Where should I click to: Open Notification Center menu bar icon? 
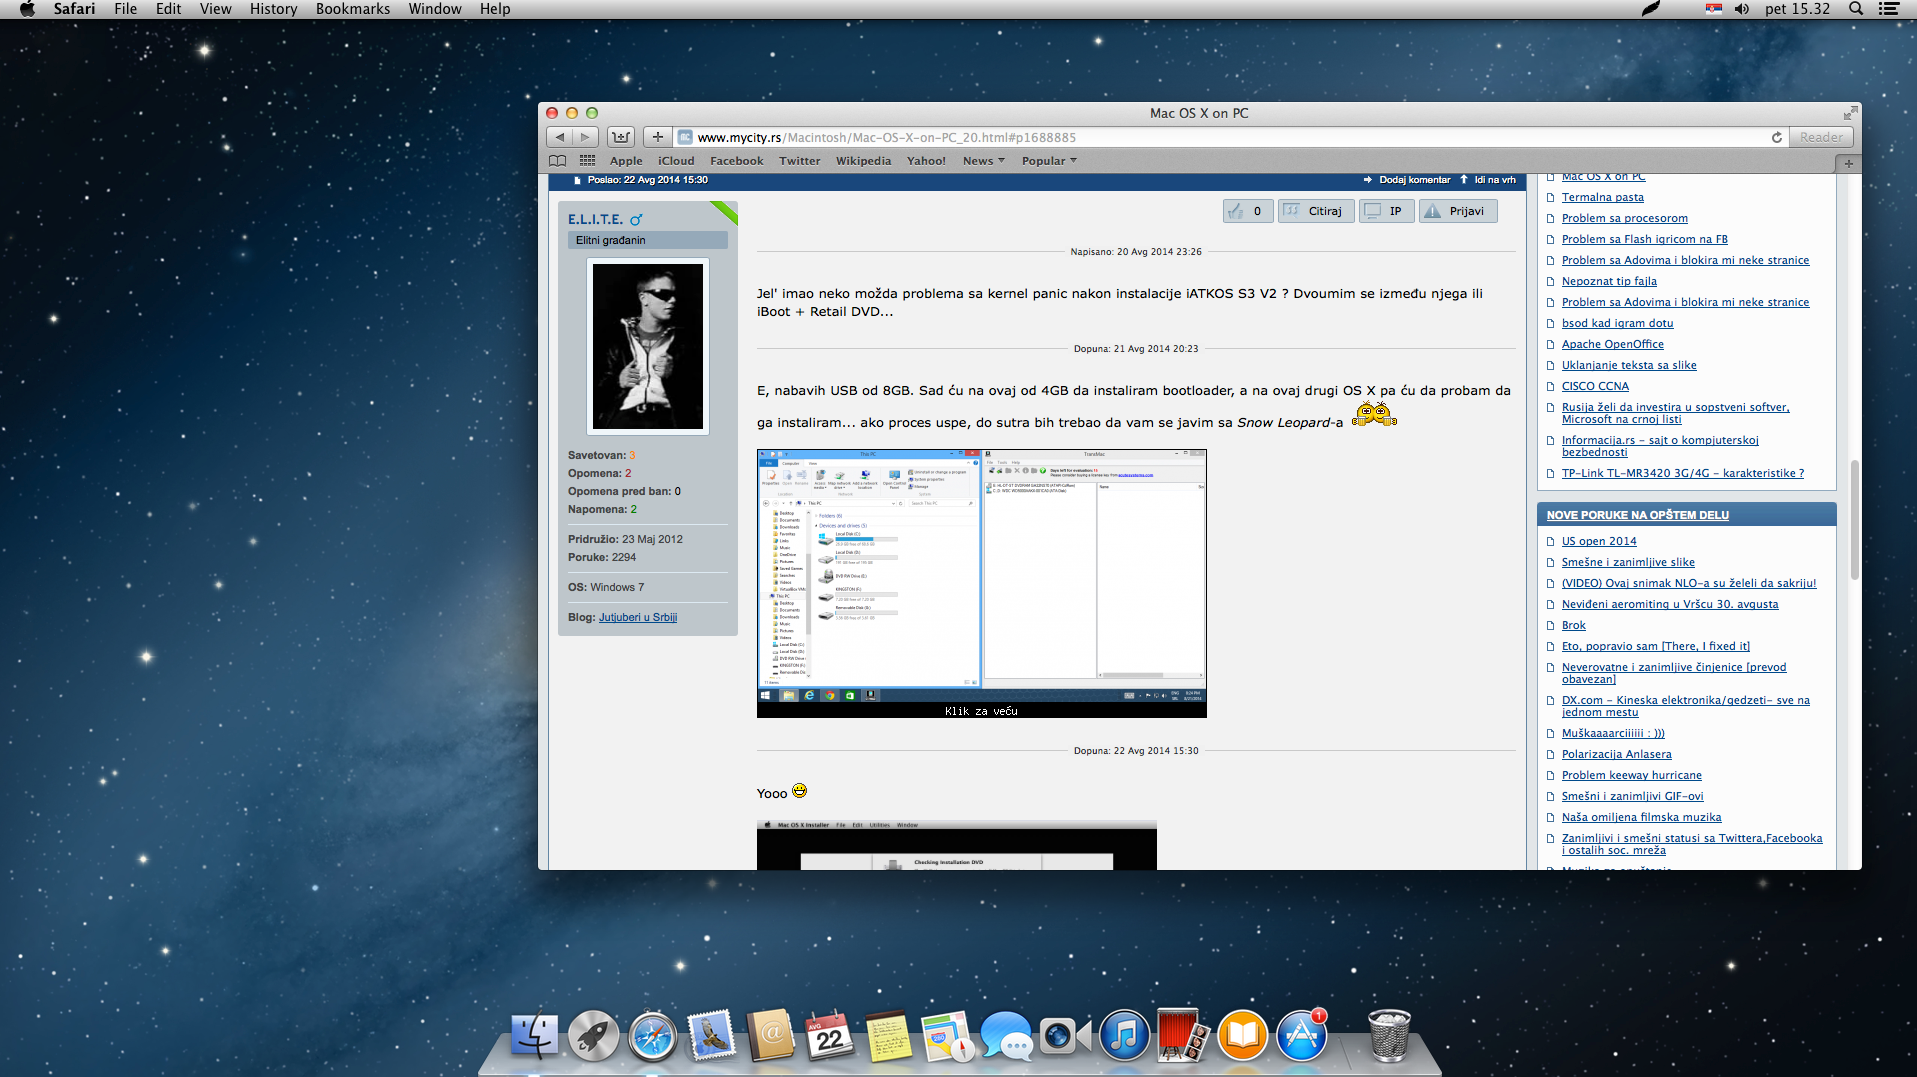[x=1889, y=9]
